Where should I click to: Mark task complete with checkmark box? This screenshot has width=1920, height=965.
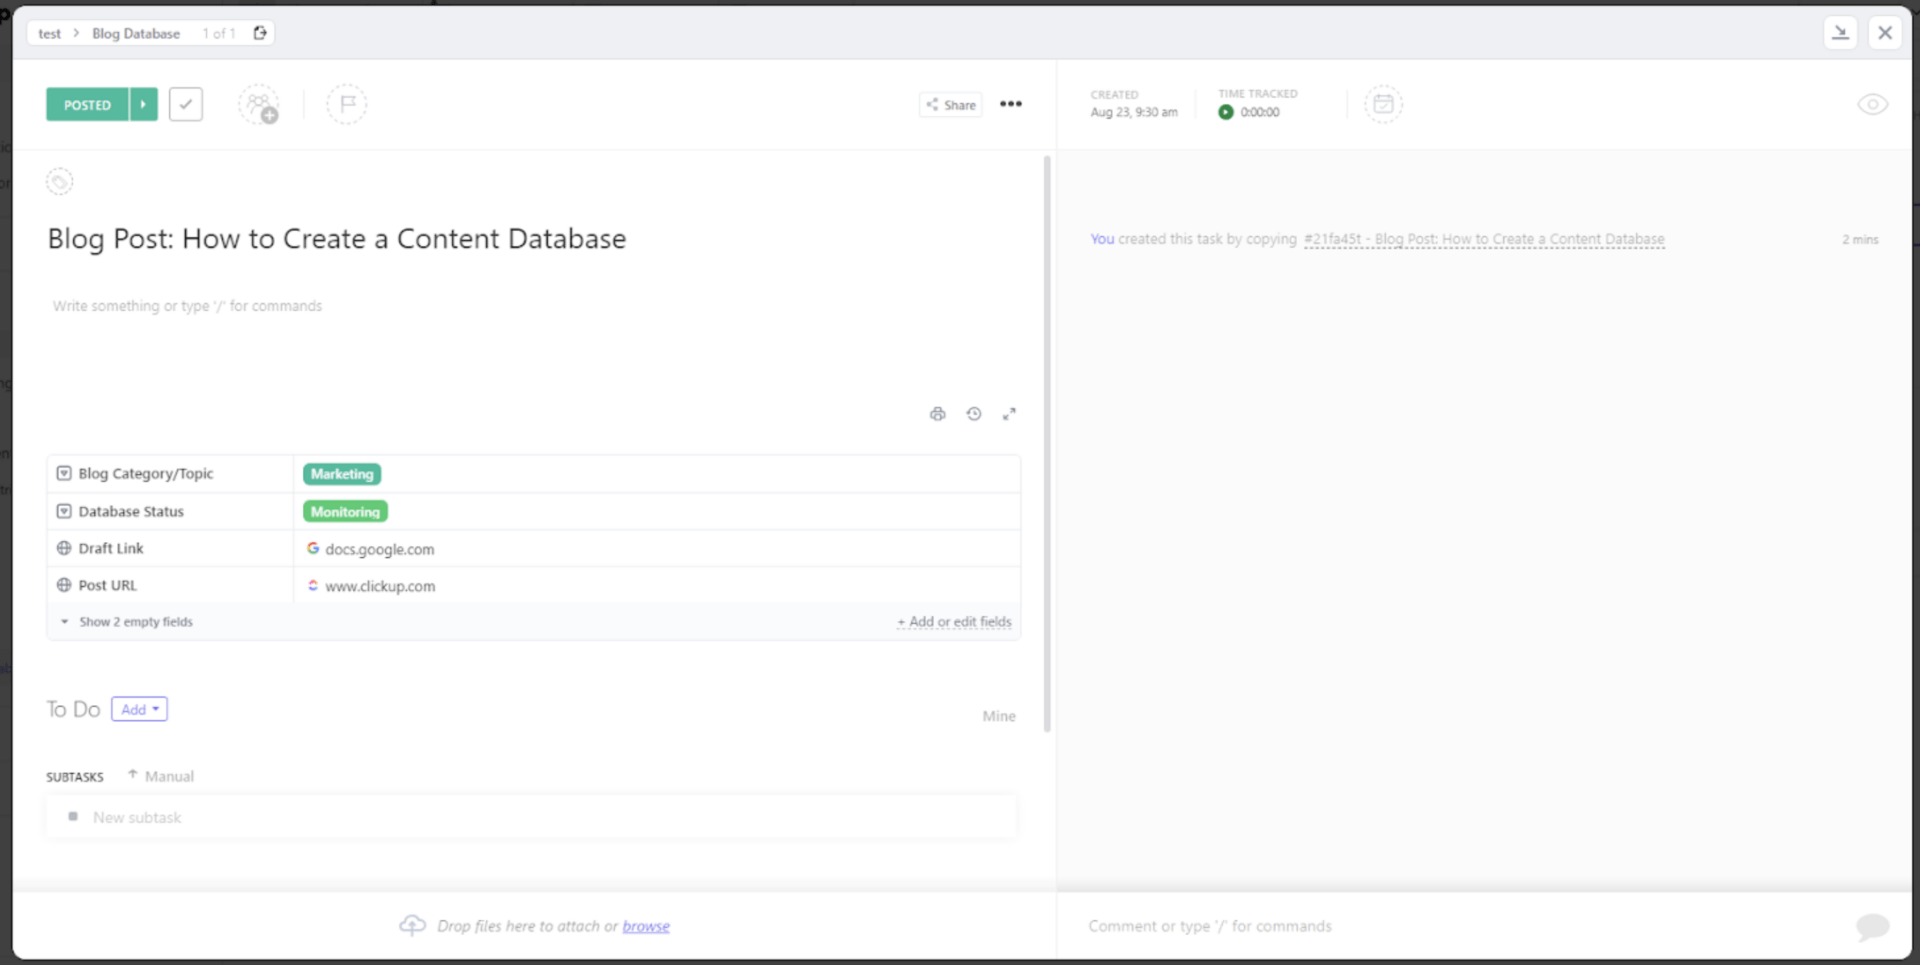coord(186,104)
